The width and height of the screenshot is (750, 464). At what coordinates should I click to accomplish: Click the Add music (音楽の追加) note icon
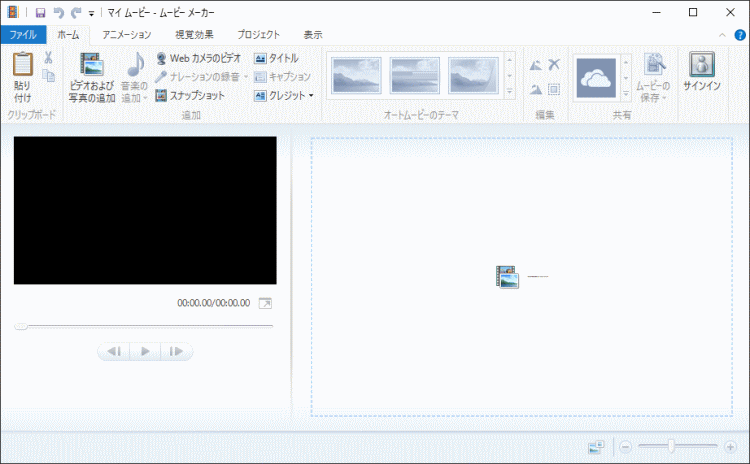[x=136, y=64]
